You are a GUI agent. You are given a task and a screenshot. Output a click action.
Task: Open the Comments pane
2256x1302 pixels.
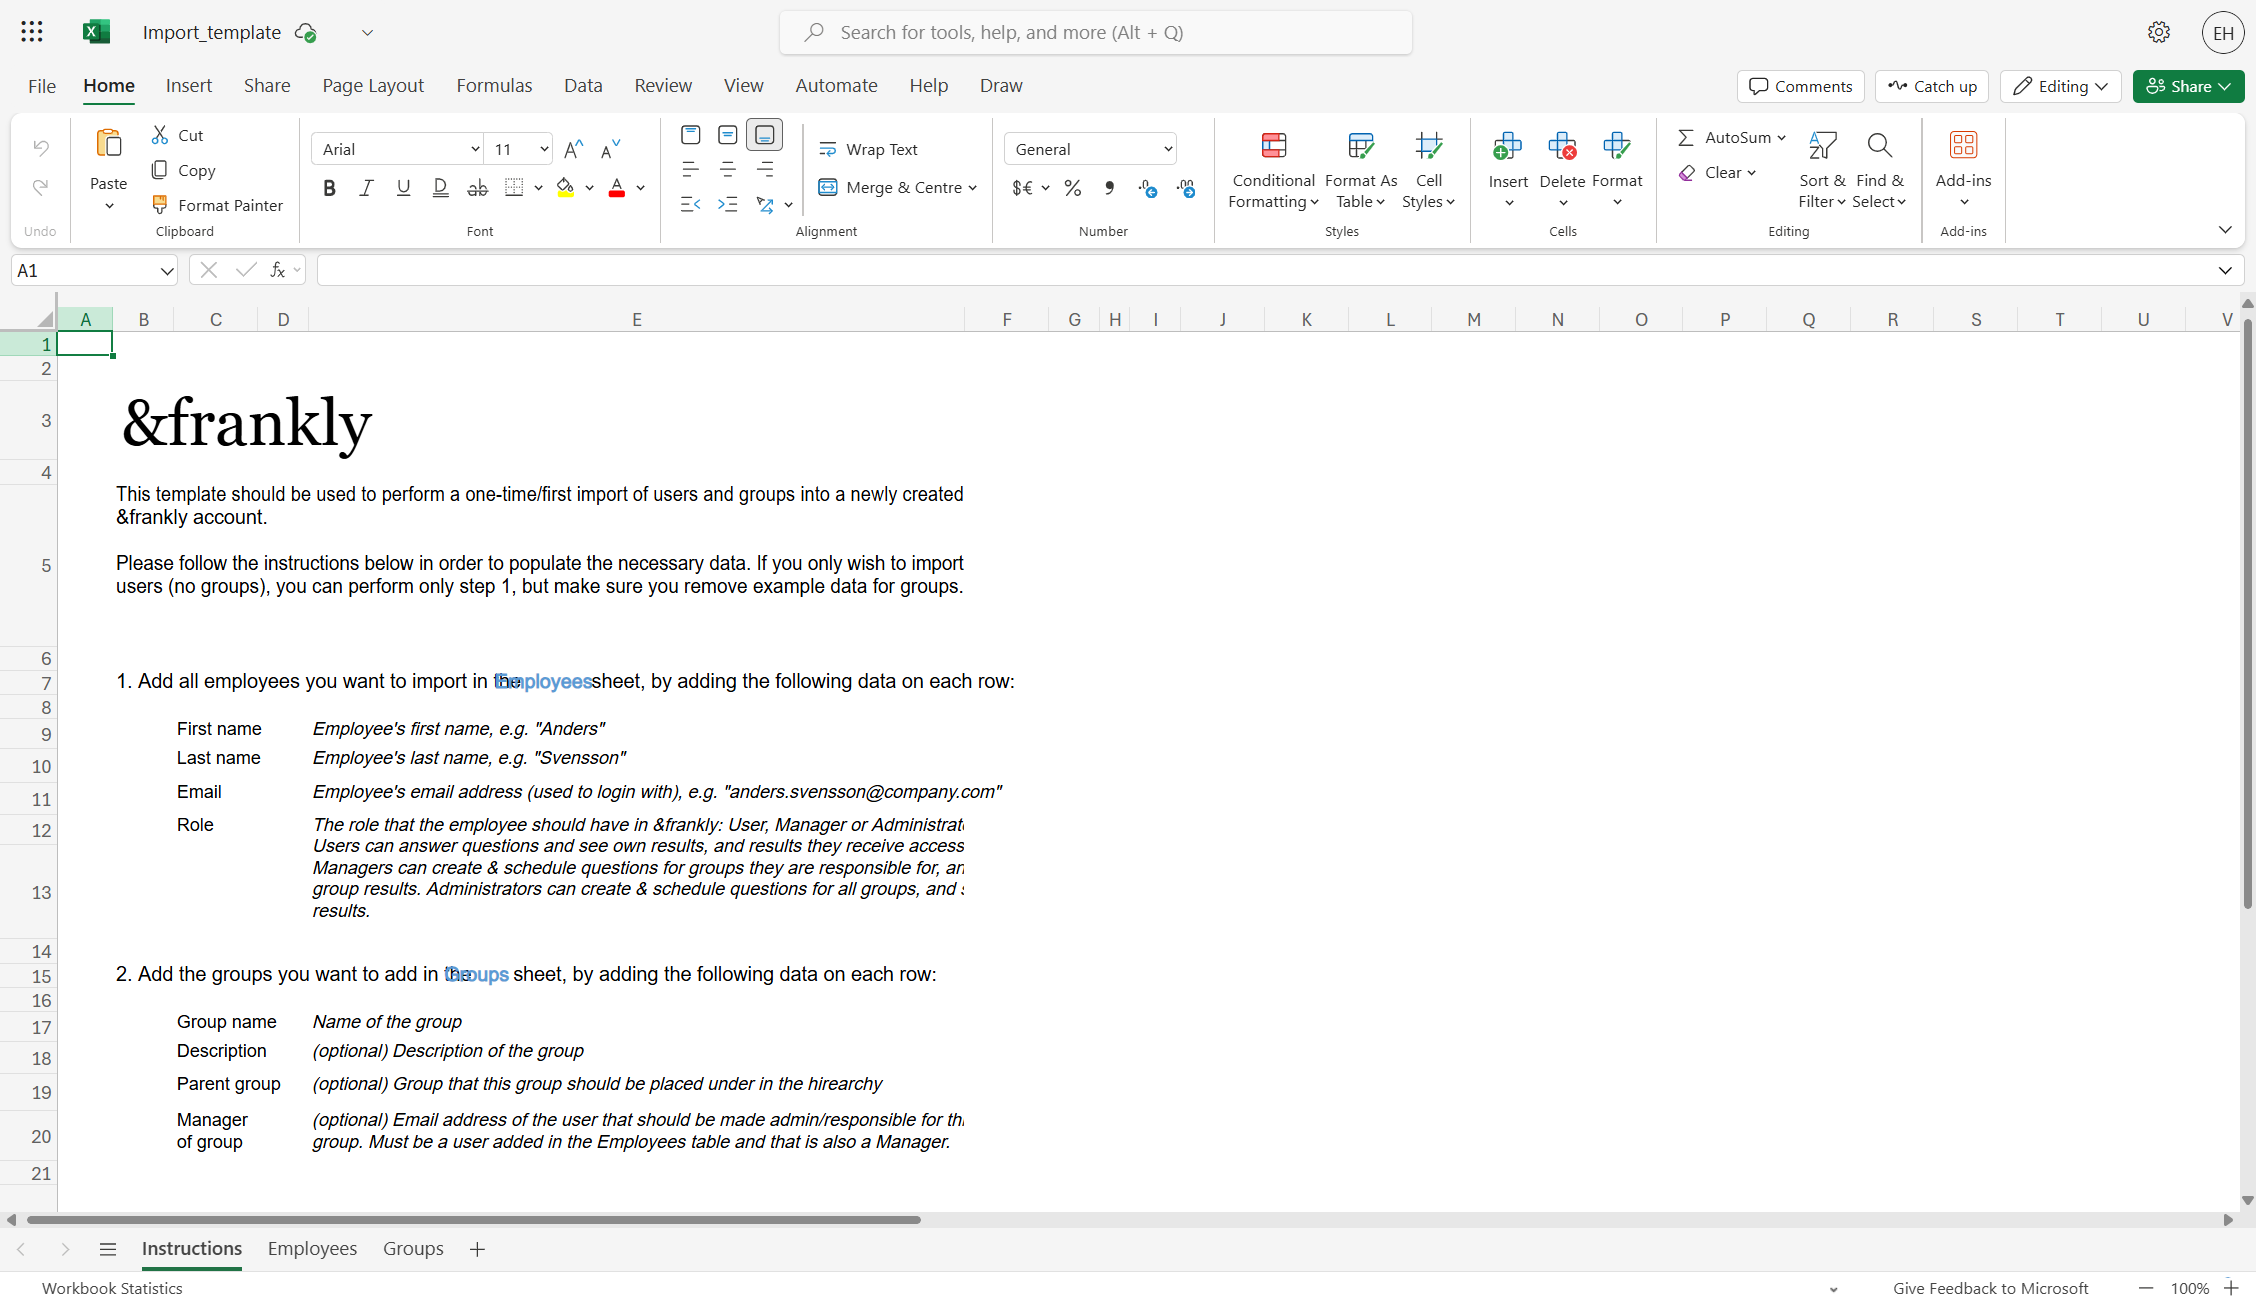(1800, 86)
